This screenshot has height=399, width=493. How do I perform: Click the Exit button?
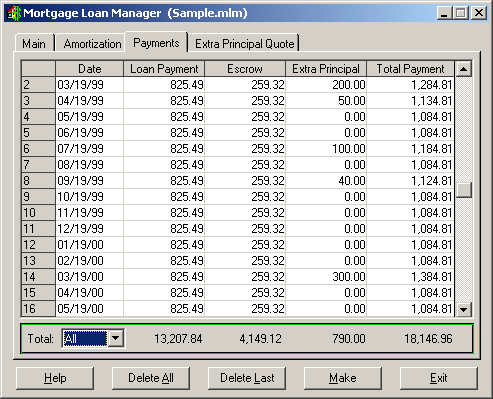pyautogui.click(x=439, y=378)
